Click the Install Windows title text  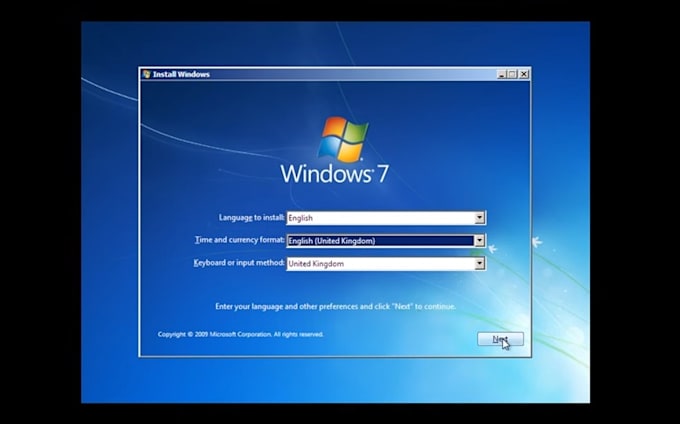click(x=181, y=74)
